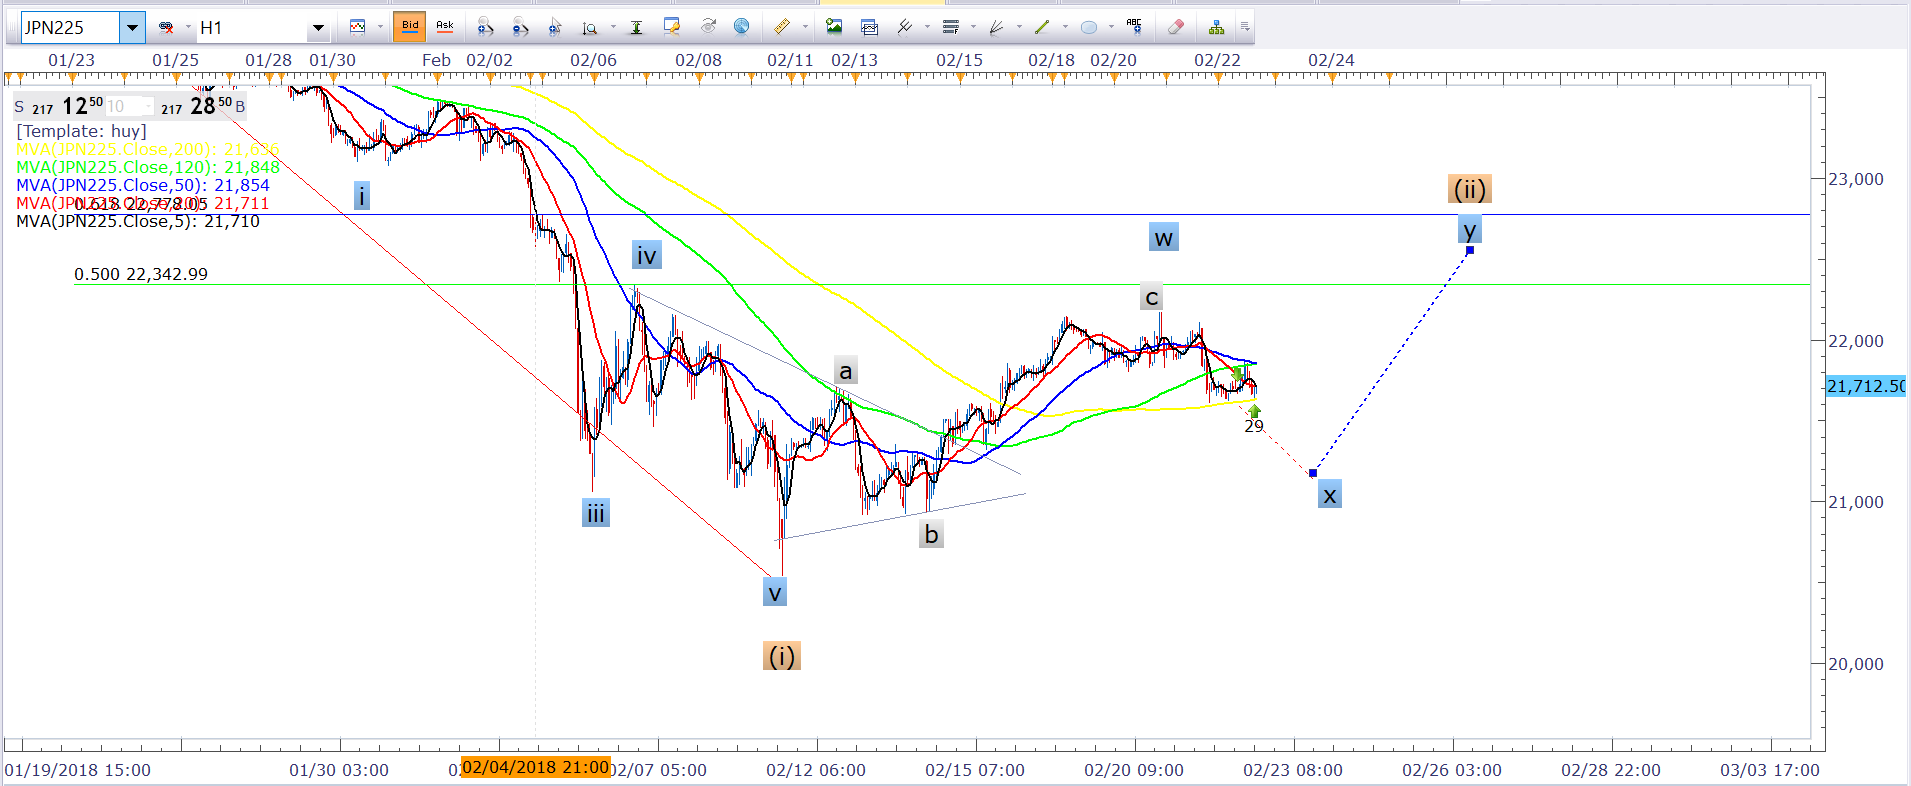Screen dimensions: 1911x786
Task: Expand the H1 timeframe dropdown
Action: pos(318,28)
